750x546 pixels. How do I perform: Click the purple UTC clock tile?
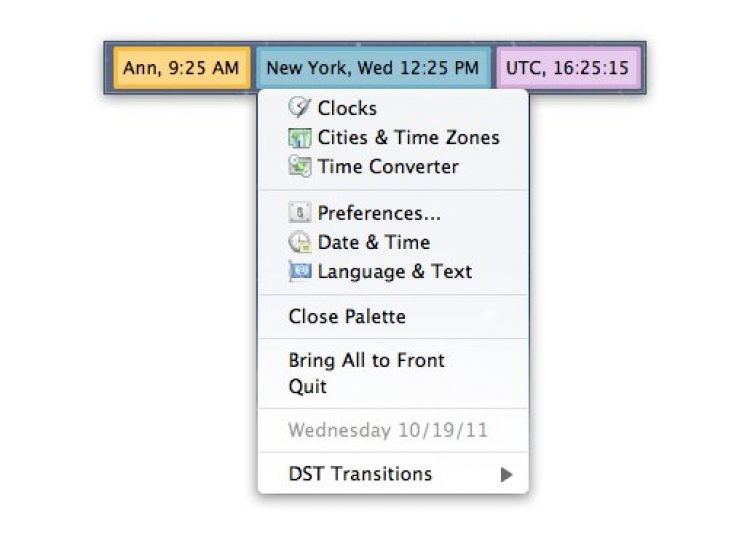point(567,68)
